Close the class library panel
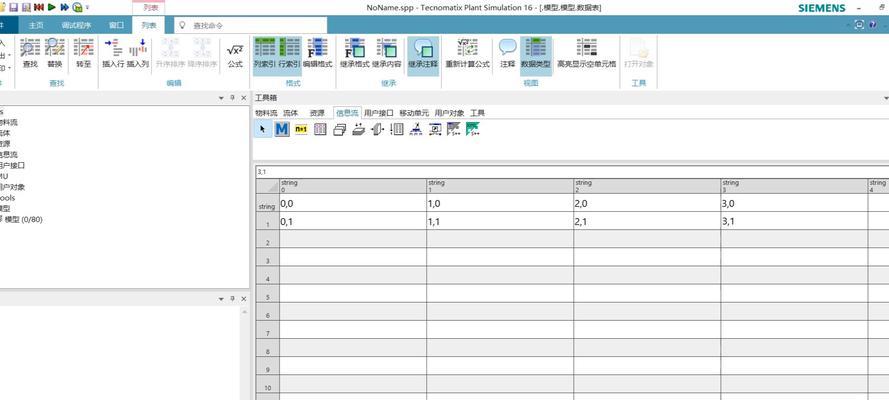Viewport: 889px width, 400px height. pos(244,98)
